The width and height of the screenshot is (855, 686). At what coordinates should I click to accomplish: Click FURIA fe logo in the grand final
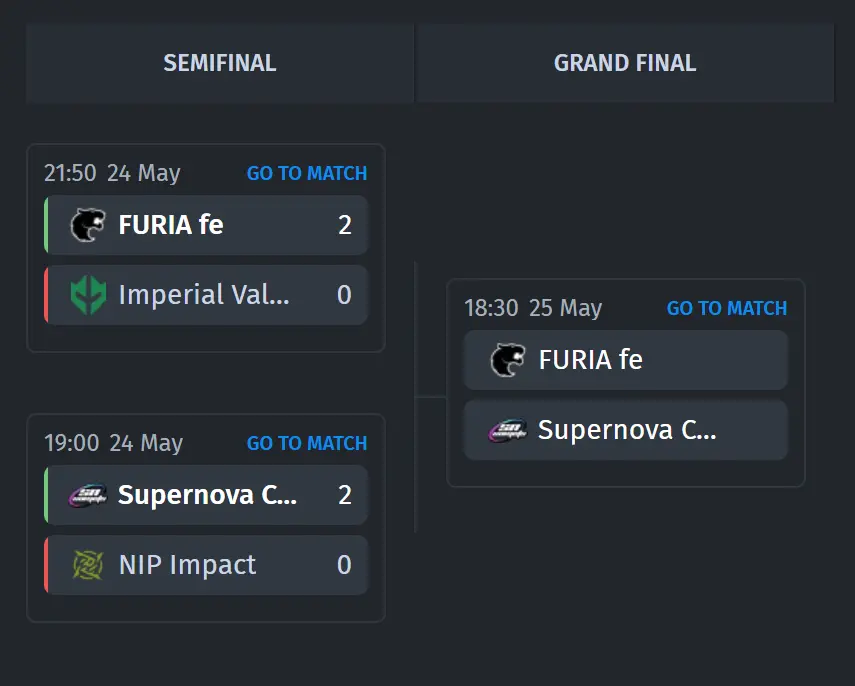(508, 360)
